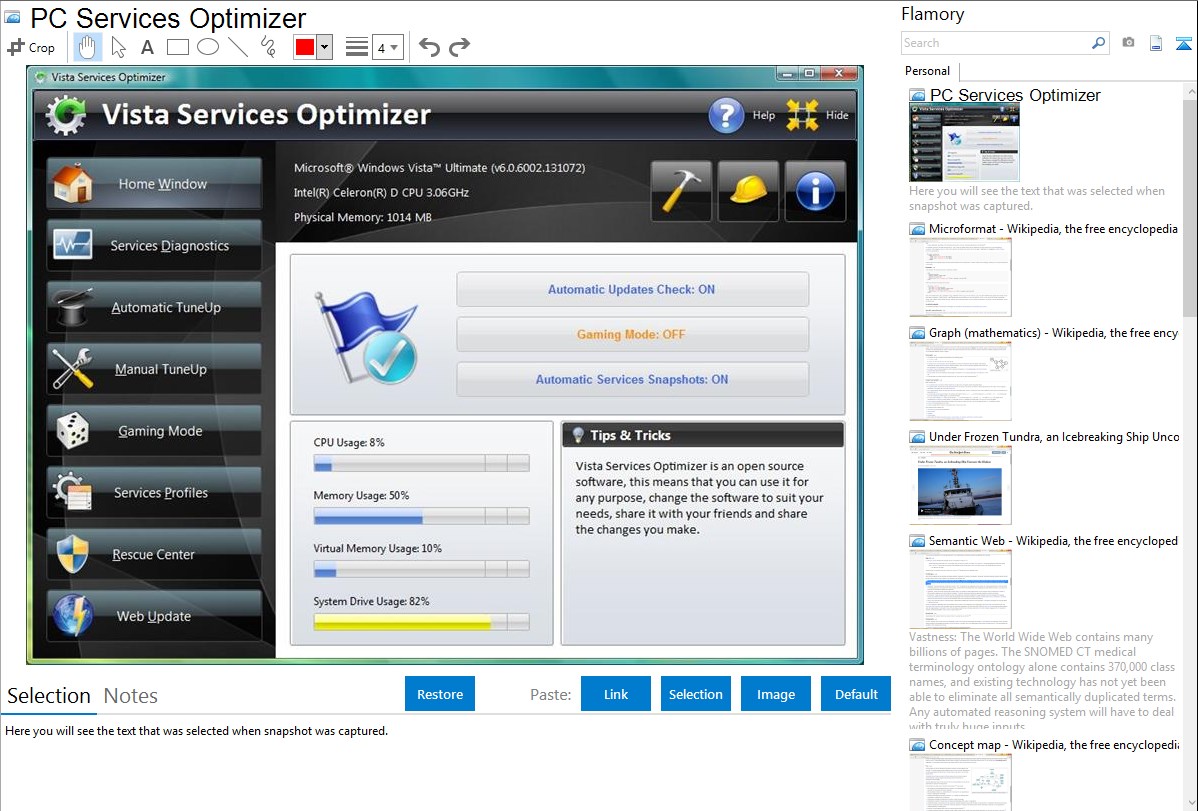Open the PC Services Optimizer snapshot thumbnail
1198x811 pixels.
point(964,142)
